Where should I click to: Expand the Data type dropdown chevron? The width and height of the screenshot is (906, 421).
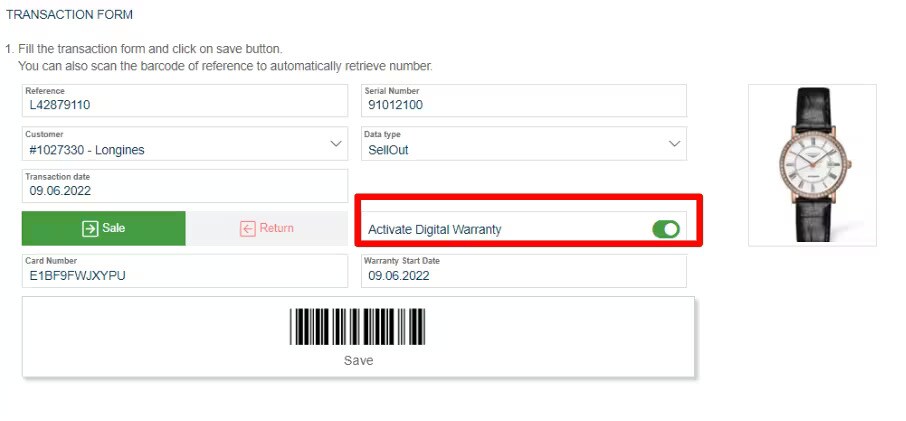674,143
